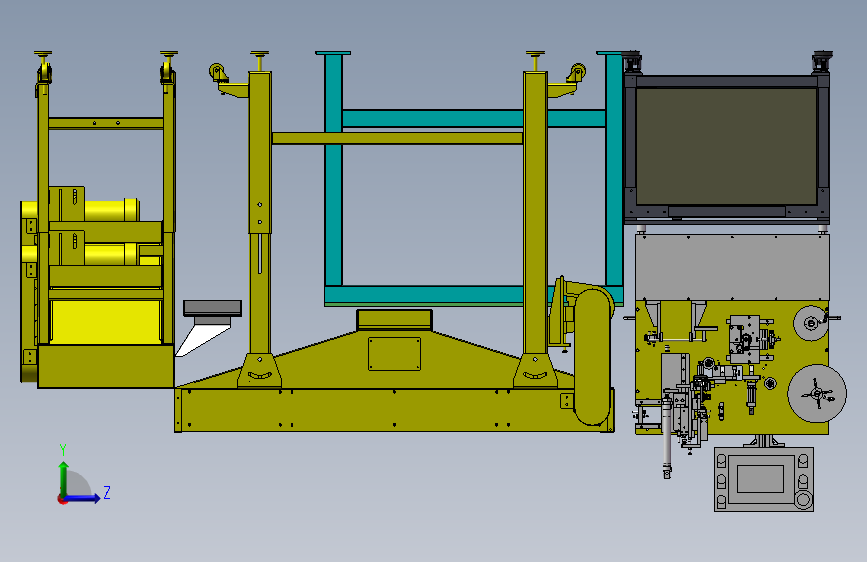Pick the olive crossbar between center posts
The width and height of the screenshot is (867, 562).
click(x=397, y=138)
